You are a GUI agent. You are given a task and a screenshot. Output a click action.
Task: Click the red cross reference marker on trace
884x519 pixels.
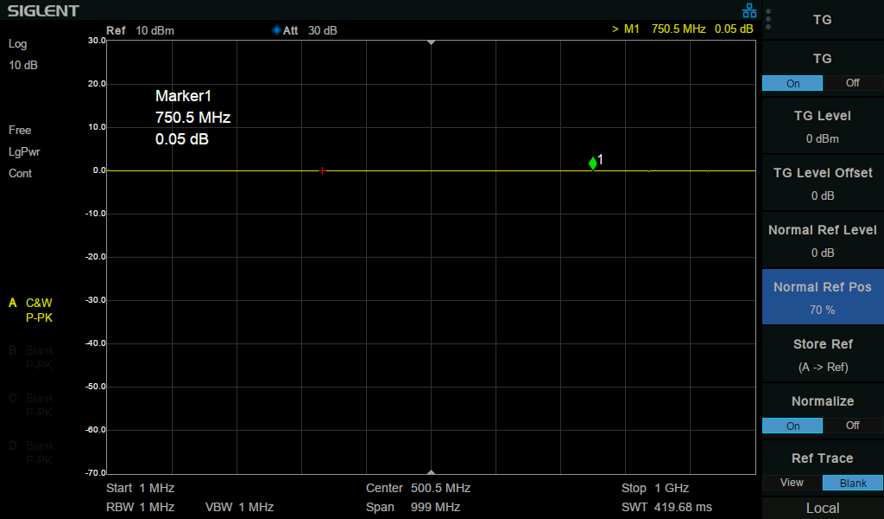322,171
